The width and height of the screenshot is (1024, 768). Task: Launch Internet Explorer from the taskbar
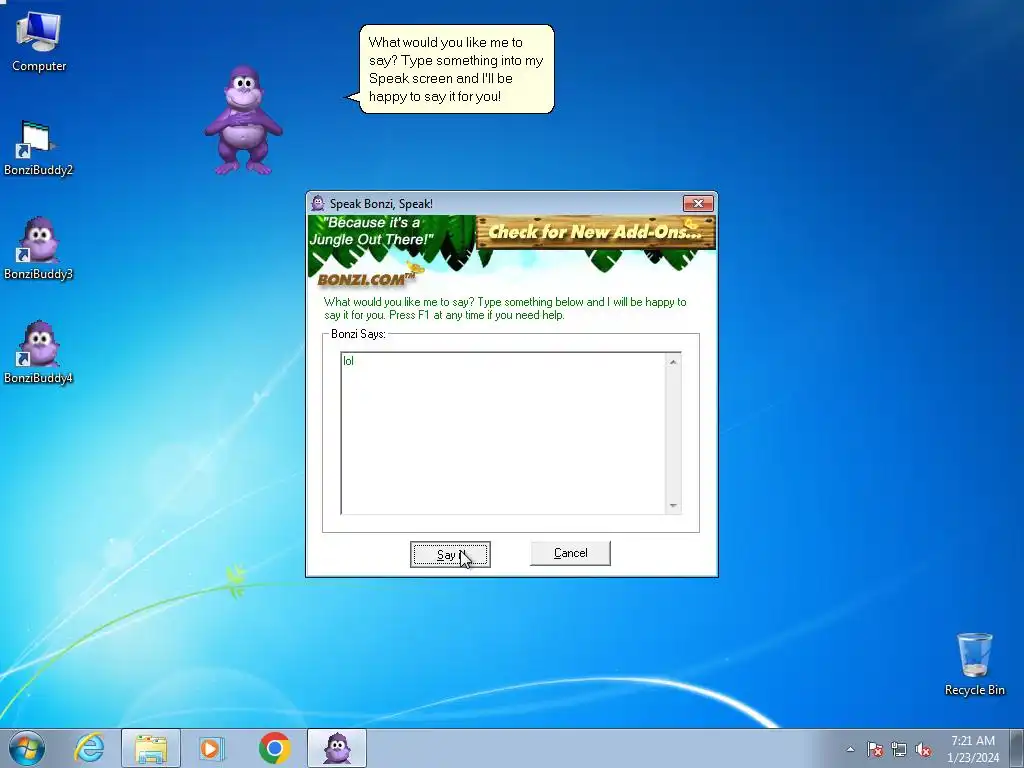coord(89,748)
